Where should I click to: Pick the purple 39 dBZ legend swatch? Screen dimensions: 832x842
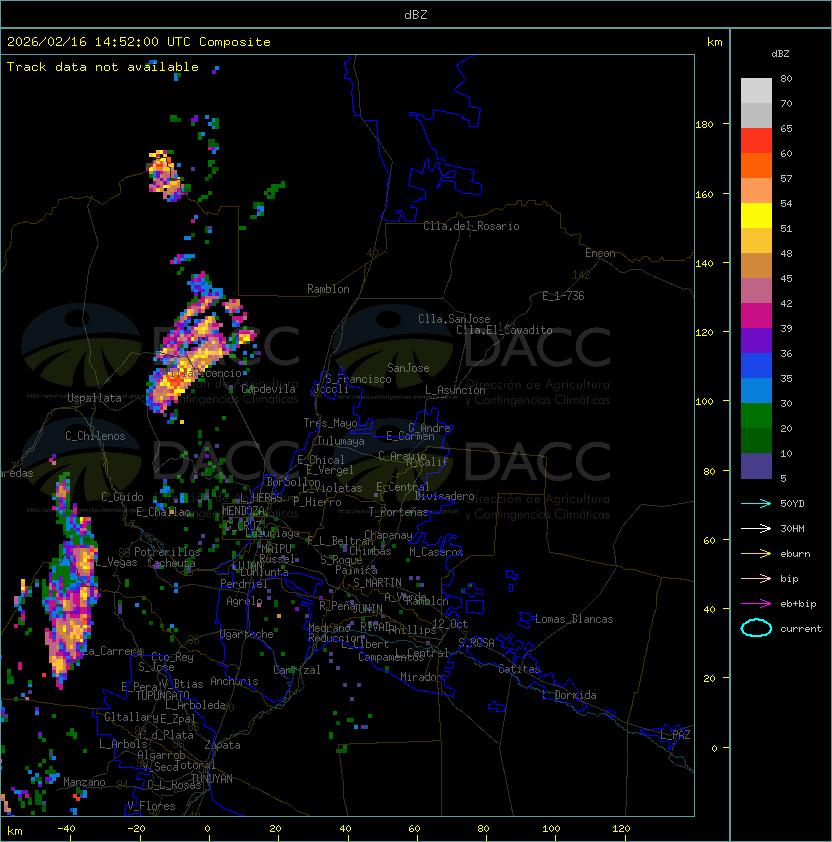pyautogui.click(x=756, y=341)
